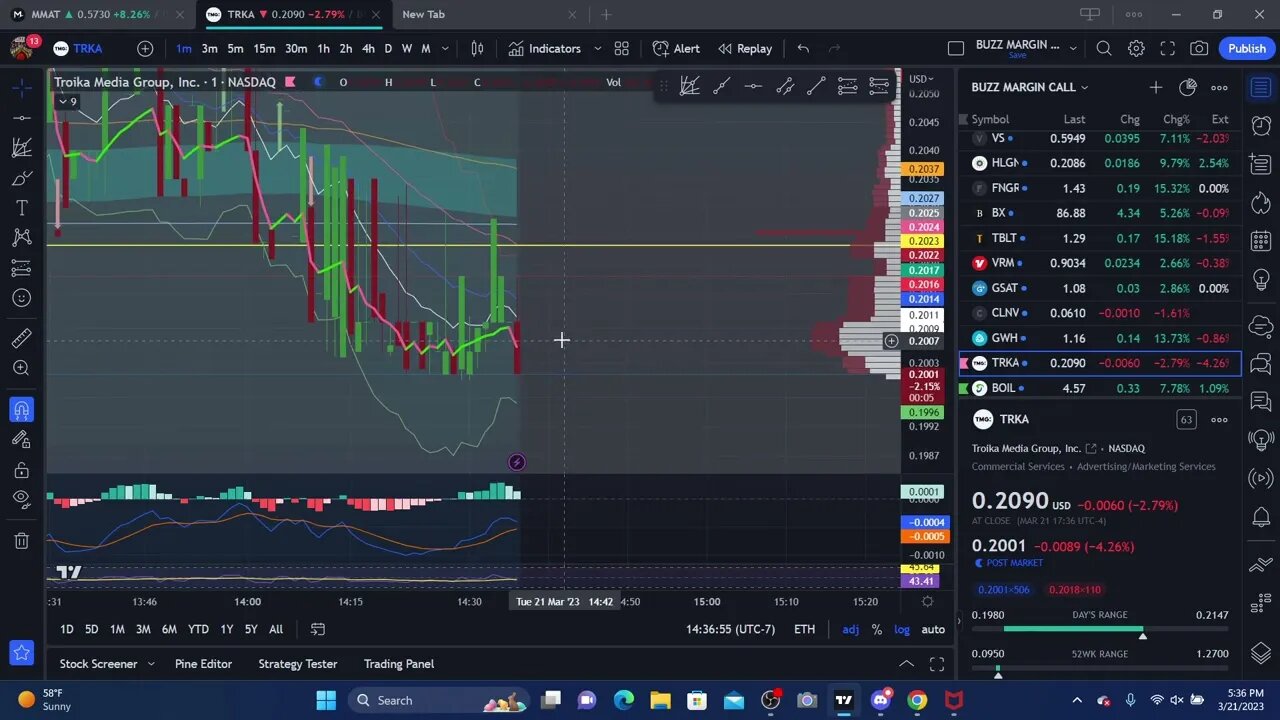Open chart settings gear

click(x=1136, y=48)
